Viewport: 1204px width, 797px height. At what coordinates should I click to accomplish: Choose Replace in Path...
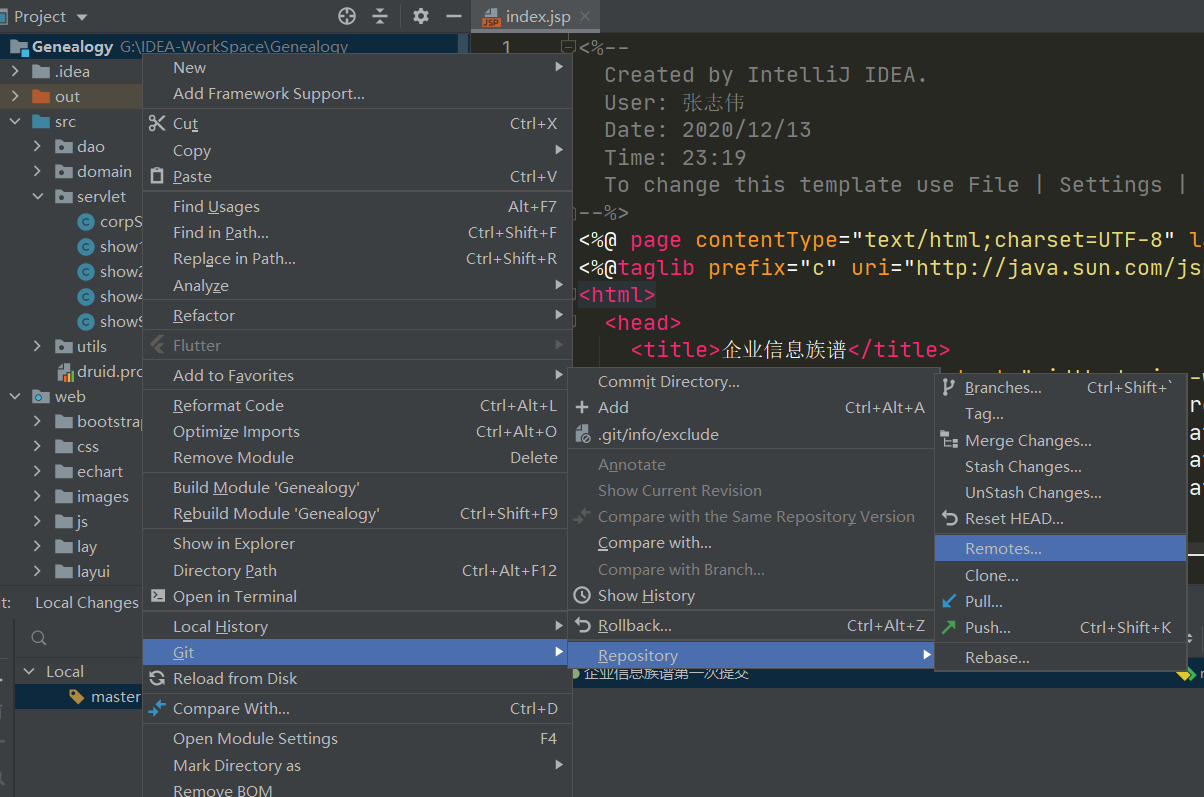[x=357, y=258]
